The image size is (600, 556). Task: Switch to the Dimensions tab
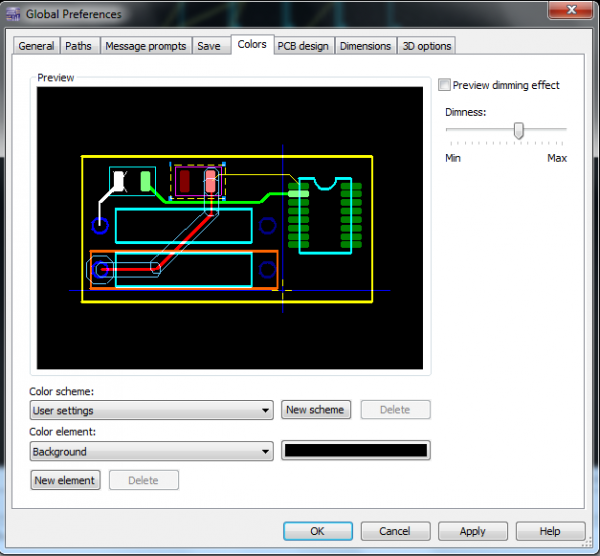[365, 46]
